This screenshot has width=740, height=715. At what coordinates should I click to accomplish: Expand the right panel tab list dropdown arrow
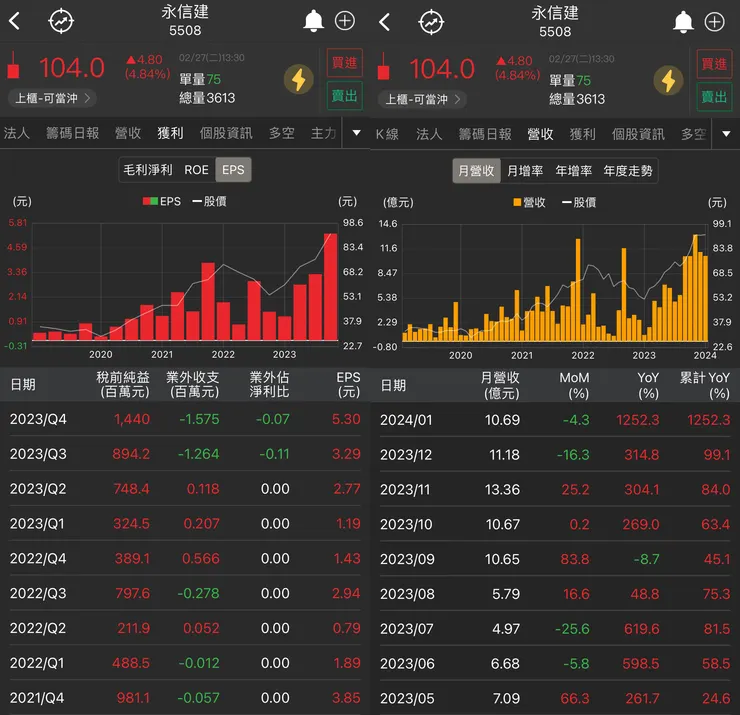point(726,134)
